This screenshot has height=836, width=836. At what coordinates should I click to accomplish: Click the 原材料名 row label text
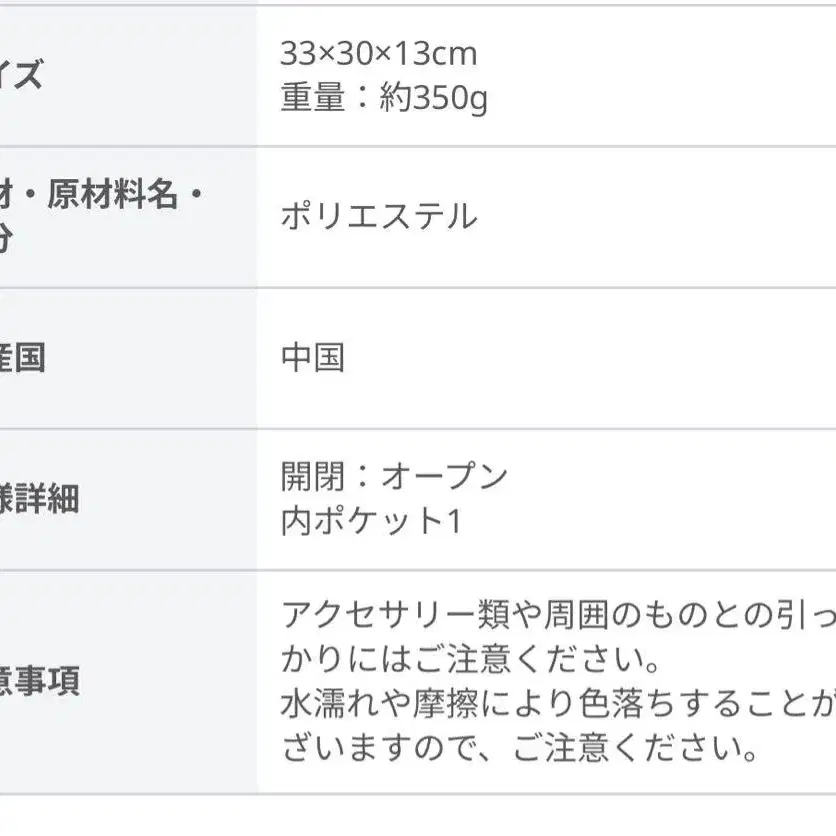point(110,195)
